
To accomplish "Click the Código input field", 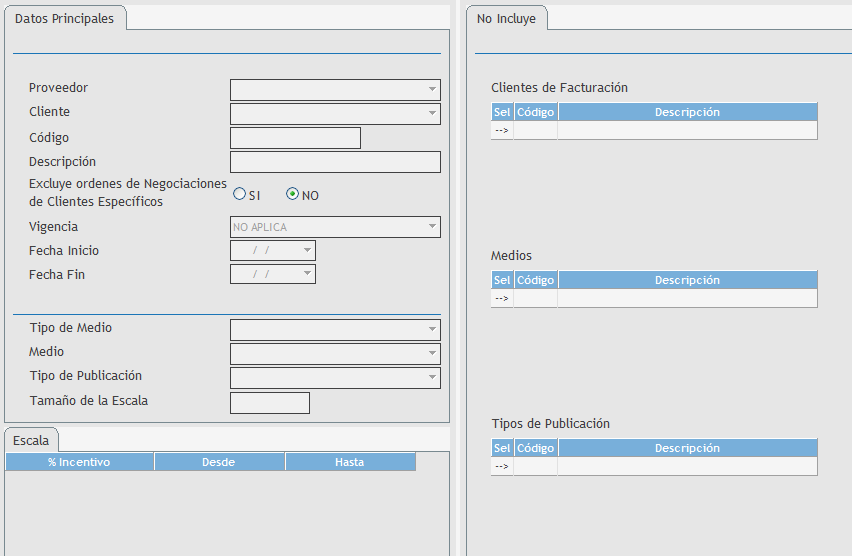I will pos(295,138).
